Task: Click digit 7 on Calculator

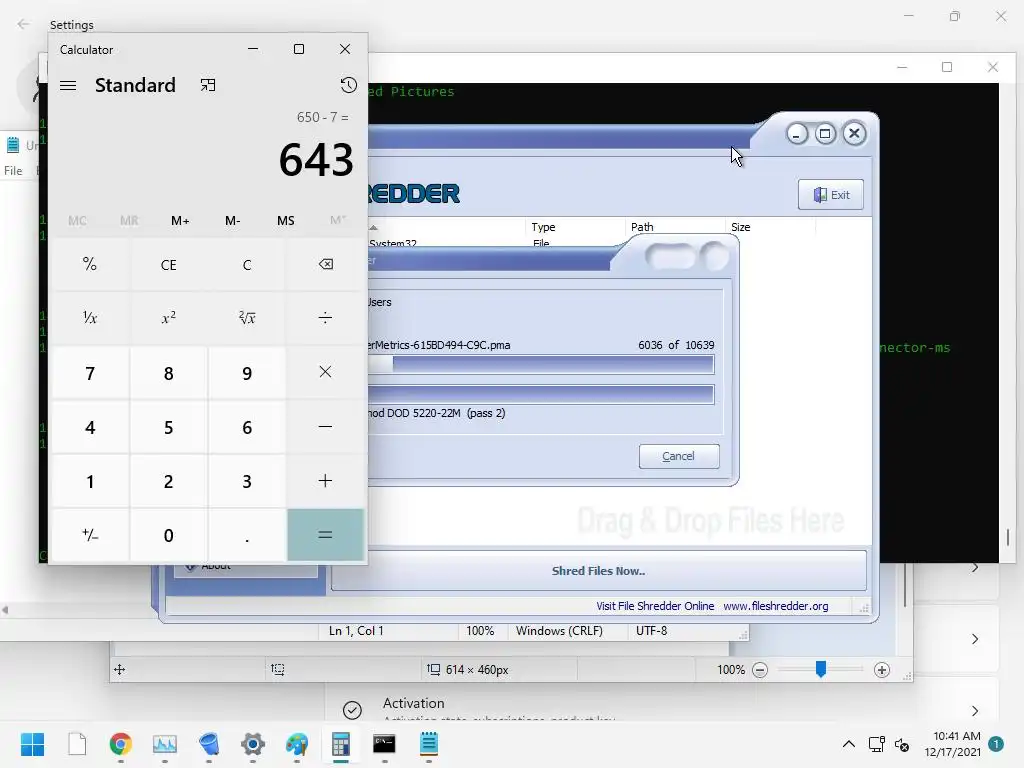Action: coord(90,373)
